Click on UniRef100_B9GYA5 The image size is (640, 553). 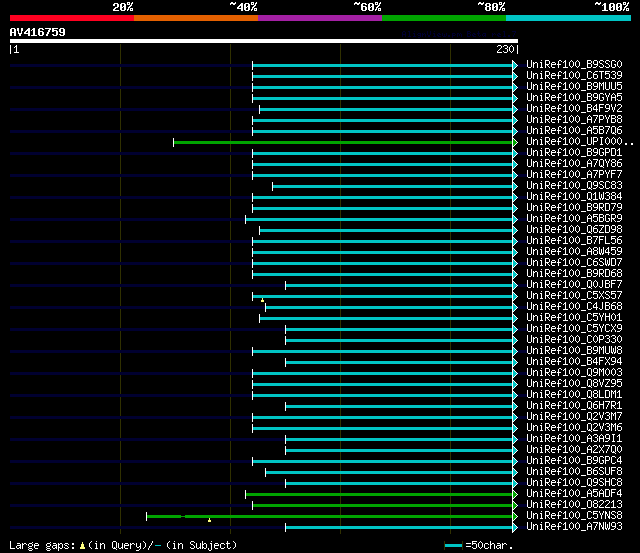click(x=574, y=98)
